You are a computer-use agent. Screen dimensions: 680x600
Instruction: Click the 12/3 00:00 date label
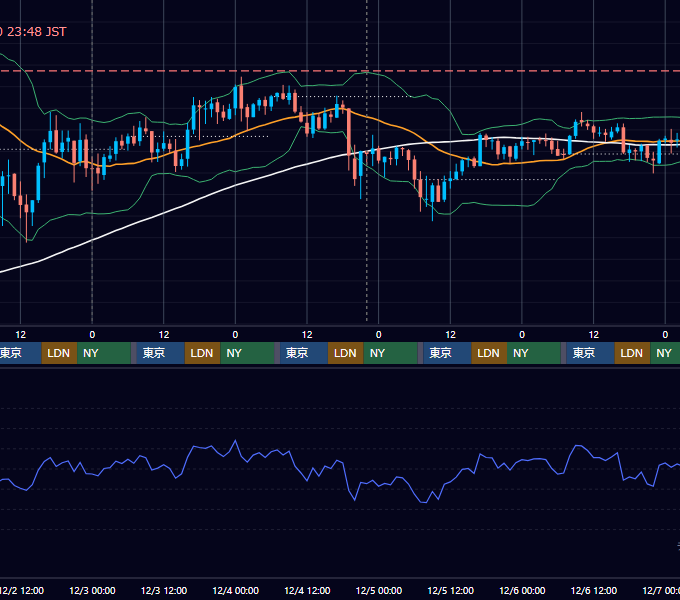(x=92, y=590)
